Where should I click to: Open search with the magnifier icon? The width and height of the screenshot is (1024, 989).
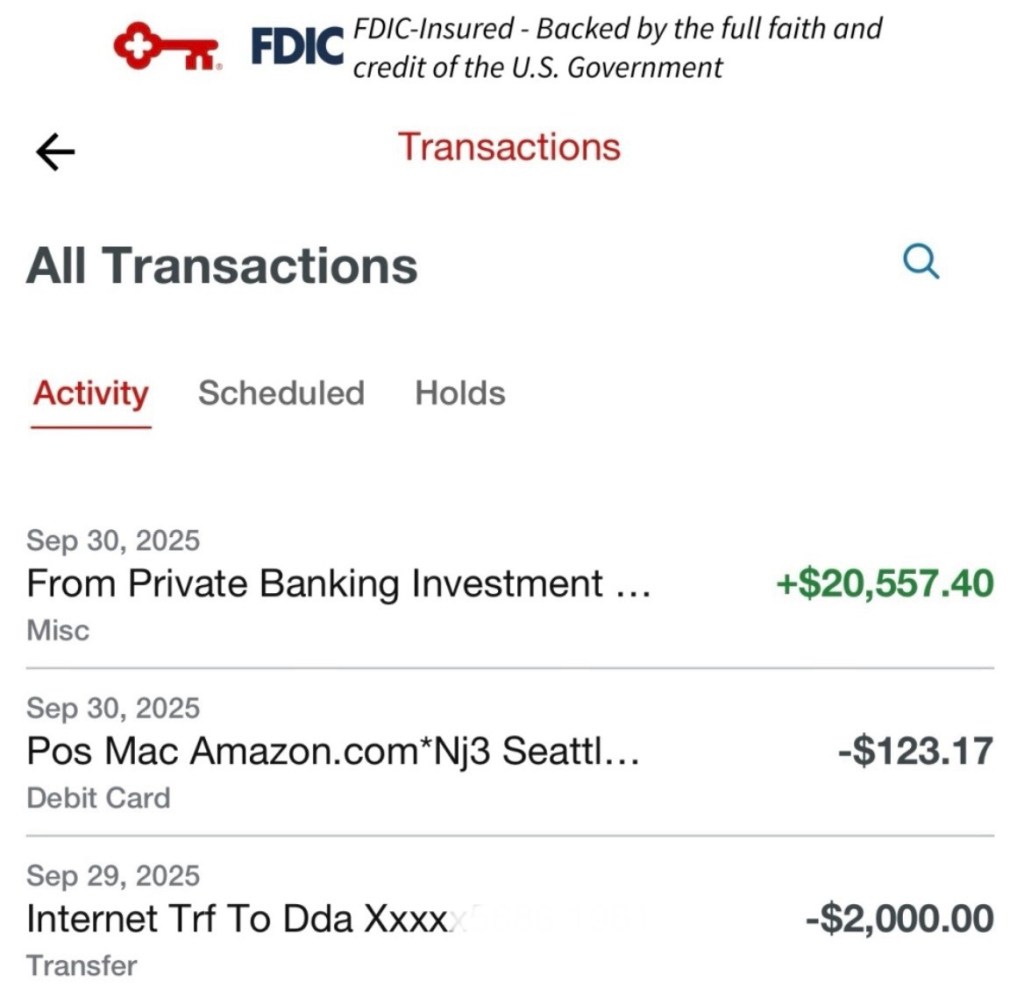pos(919,263)
